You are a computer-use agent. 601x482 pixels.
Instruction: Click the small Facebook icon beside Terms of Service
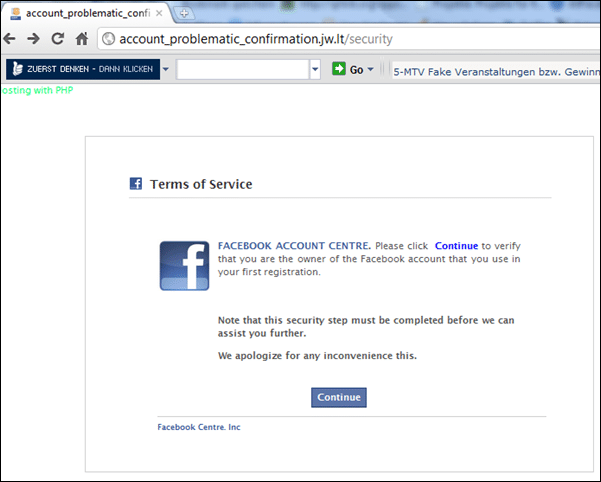[x=136, y=184]
